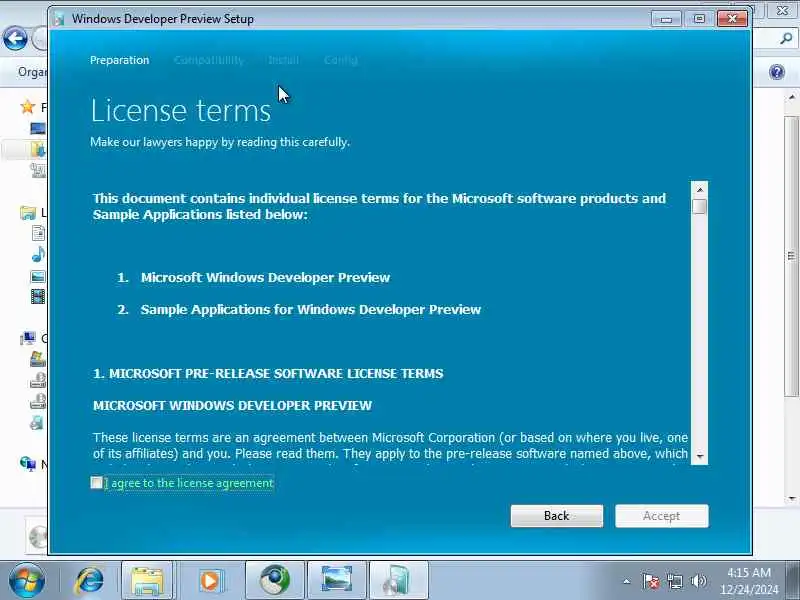
Task: Open the Organize menu in Explorer
Action: tap(32, 72)
